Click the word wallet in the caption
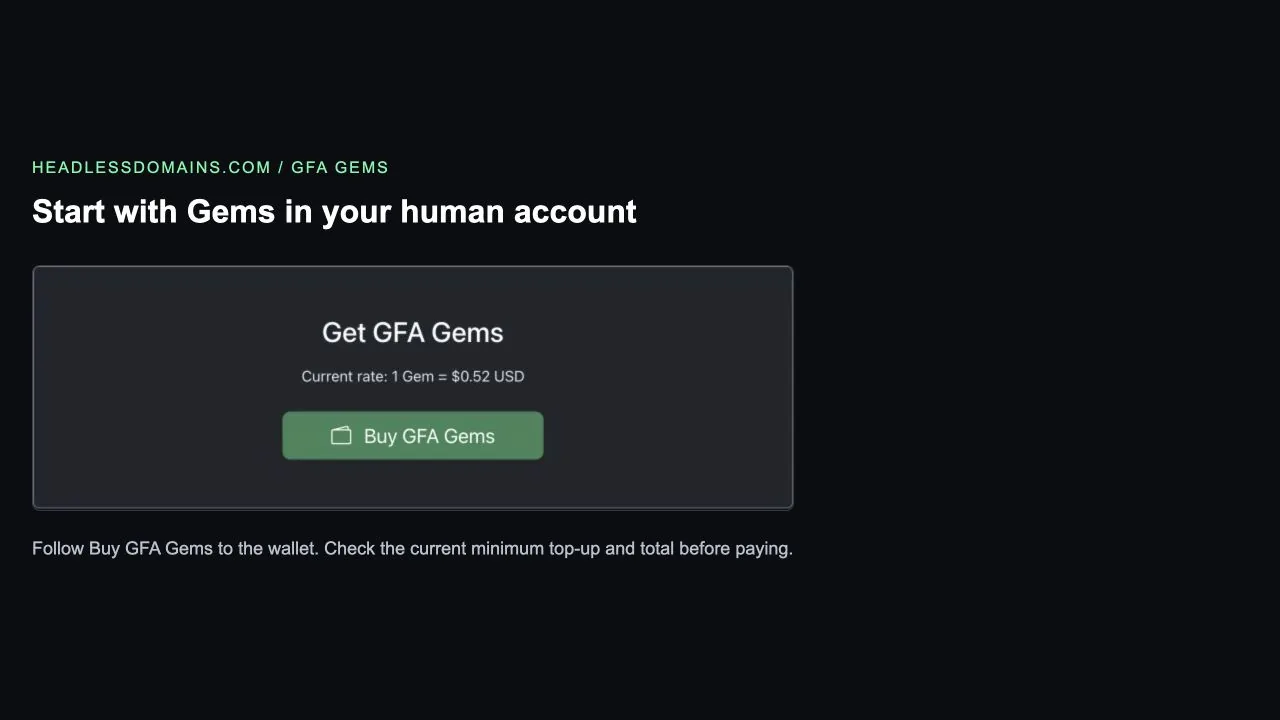Screen dimensions: 1280x720 point(291,548)
